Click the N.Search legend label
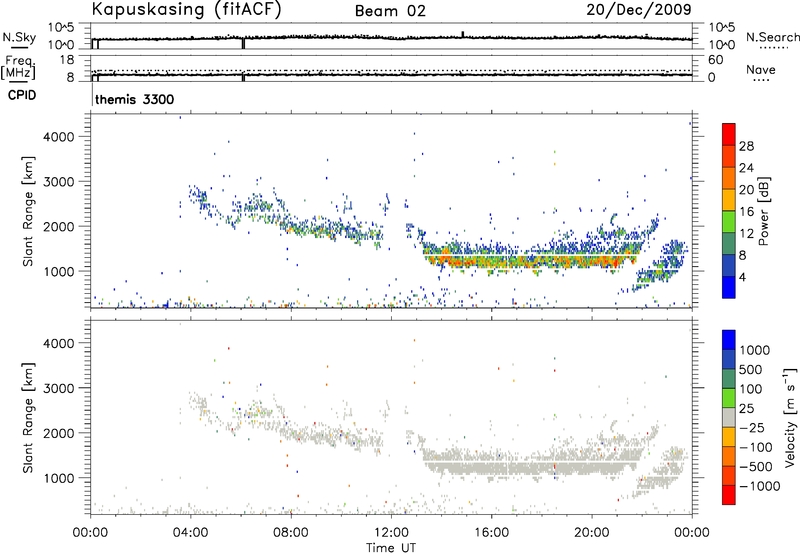Image resolution: width=800 pixels, height=554 pixels. [772, 37]
